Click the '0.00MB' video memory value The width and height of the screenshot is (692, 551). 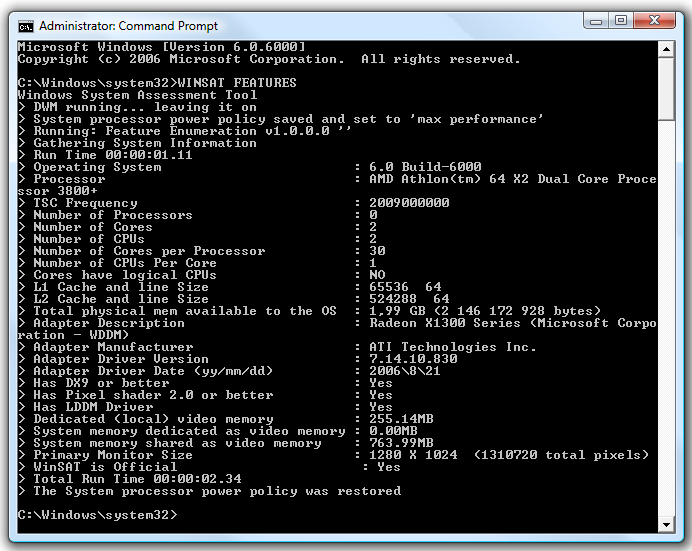pos(393,431)
